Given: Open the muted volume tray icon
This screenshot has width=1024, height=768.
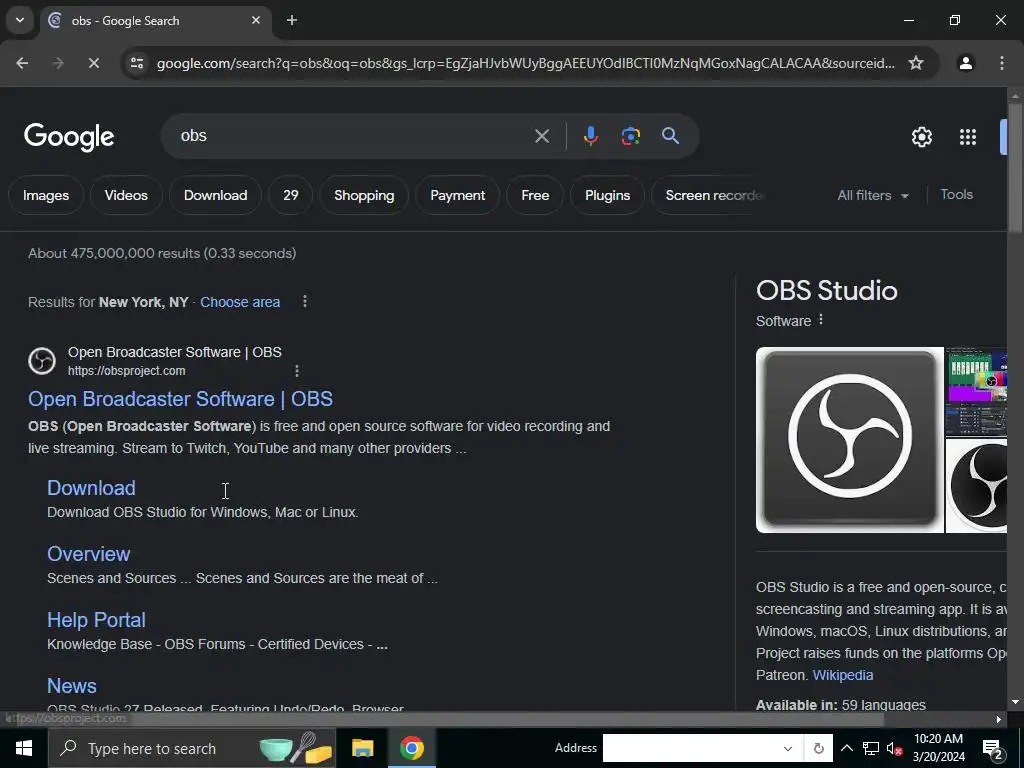Looking at the screenshot, I should tap(895, 748).
